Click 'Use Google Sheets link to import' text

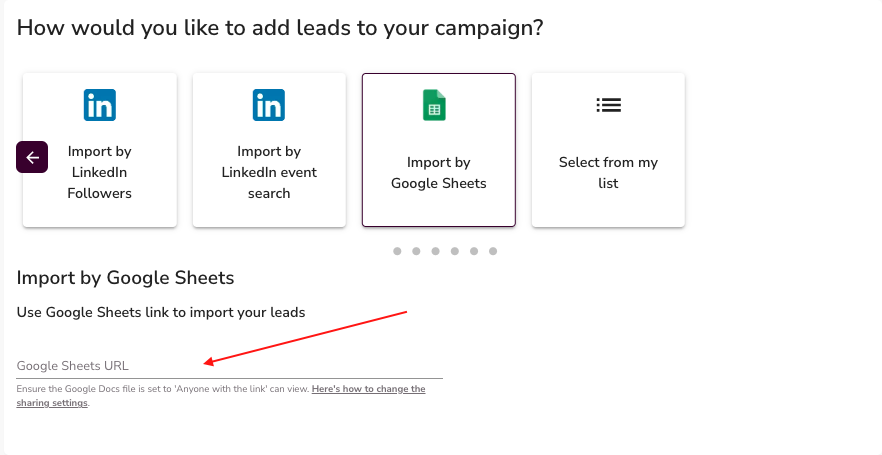click(x=161, y=312)
